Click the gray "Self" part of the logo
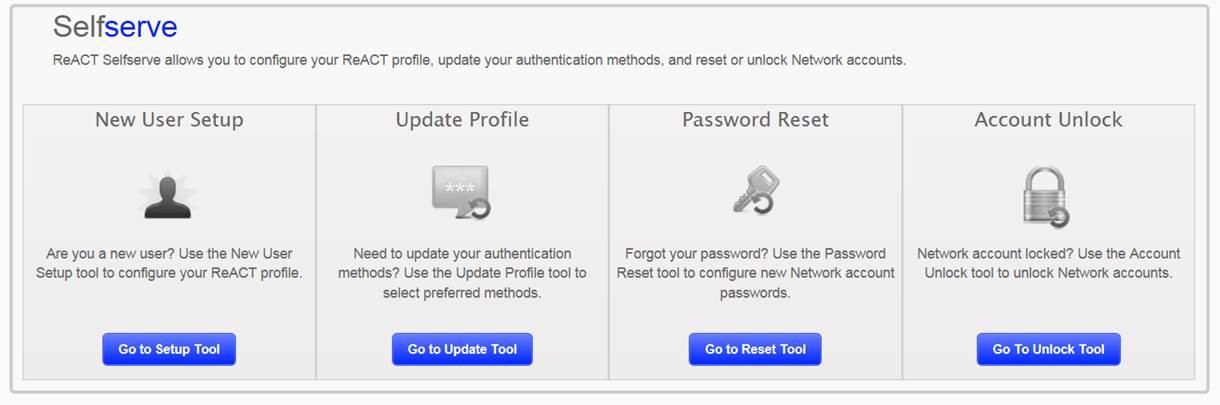The height and width of the screenshot is (405, 1220). point(78,27)
